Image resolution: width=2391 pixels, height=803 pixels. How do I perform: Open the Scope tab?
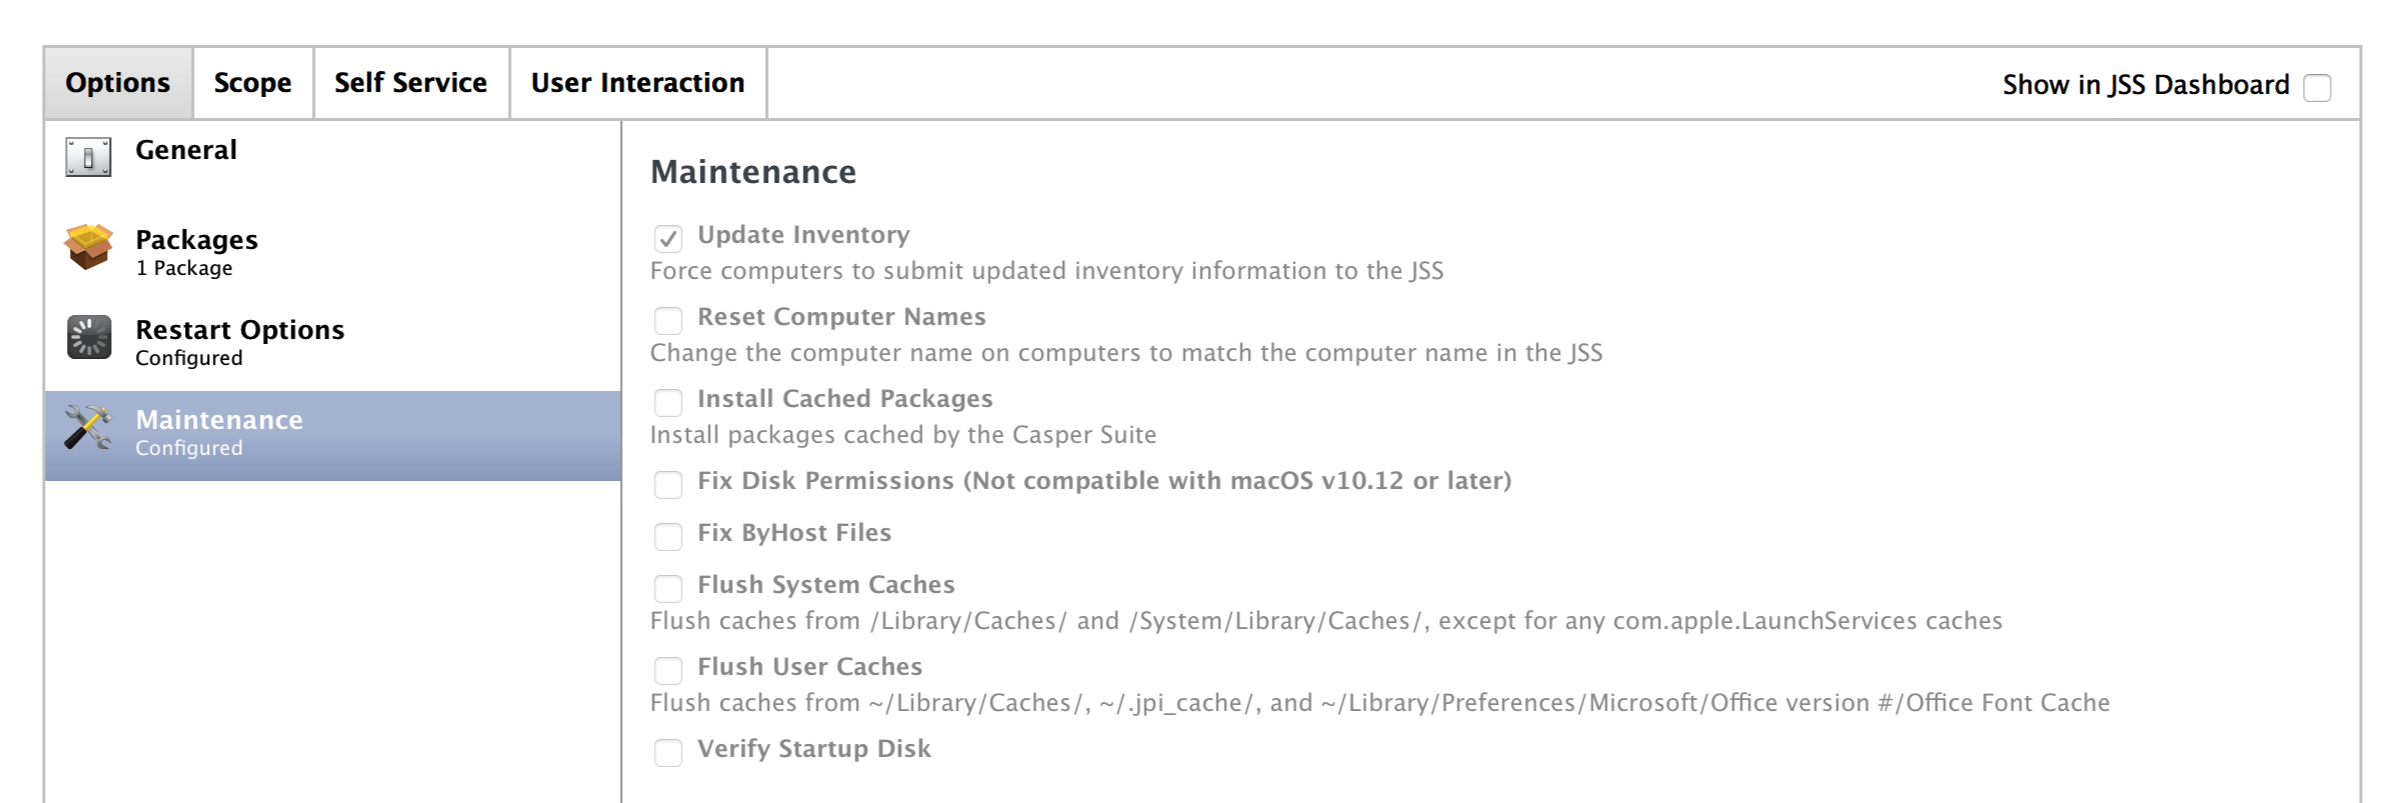(x=253, y=83)
